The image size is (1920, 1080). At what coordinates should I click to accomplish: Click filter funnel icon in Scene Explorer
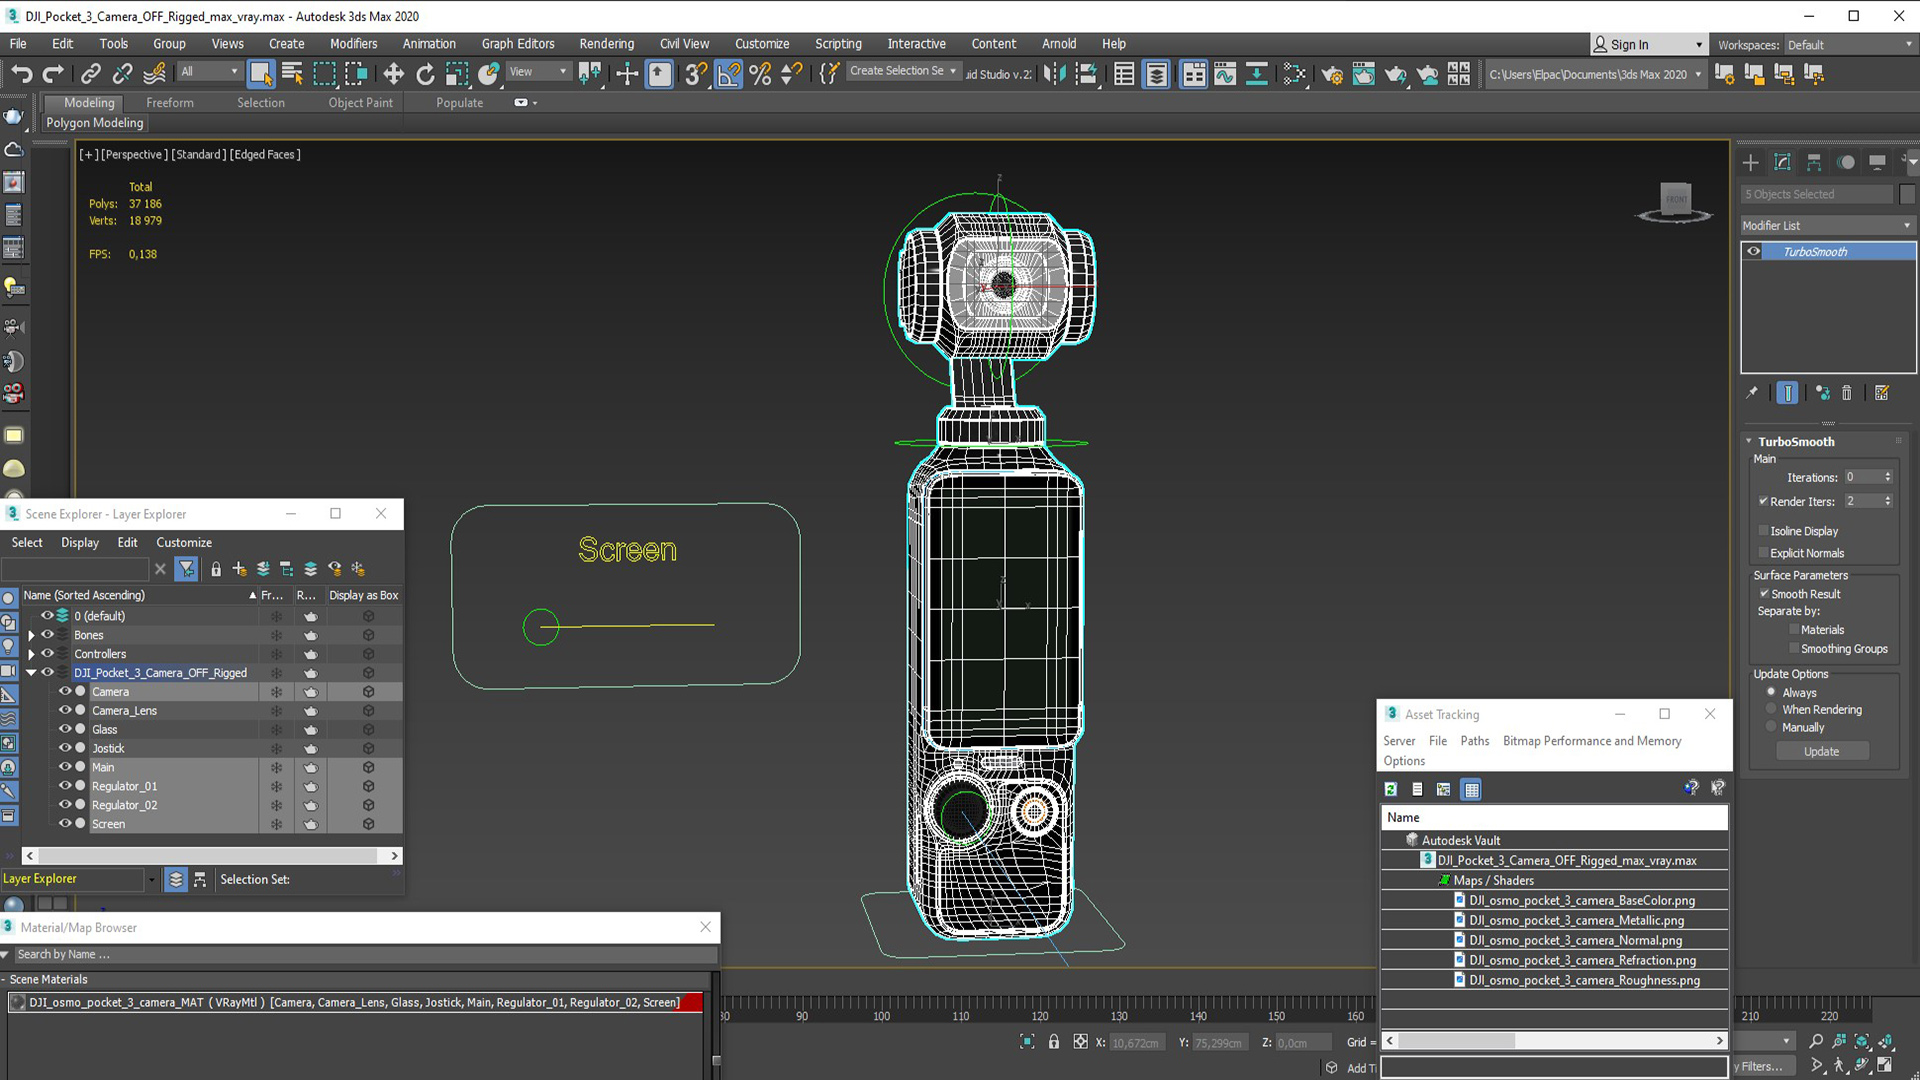coord(186,569)
